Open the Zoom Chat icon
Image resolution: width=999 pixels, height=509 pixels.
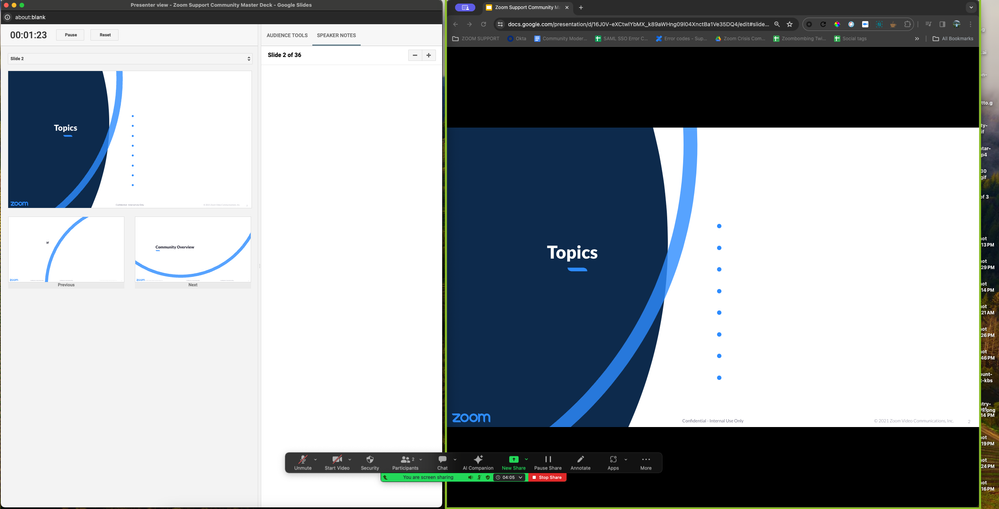click(x=442, y=460)
